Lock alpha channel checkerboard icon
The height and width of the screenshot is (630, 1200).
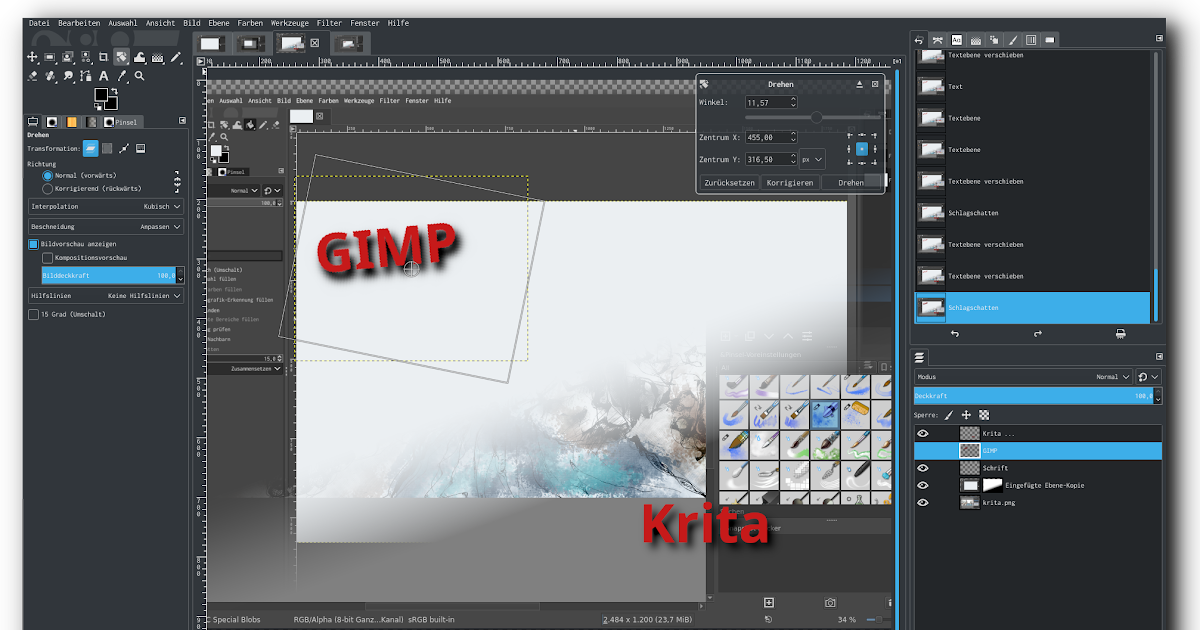(x=984, y=415)
